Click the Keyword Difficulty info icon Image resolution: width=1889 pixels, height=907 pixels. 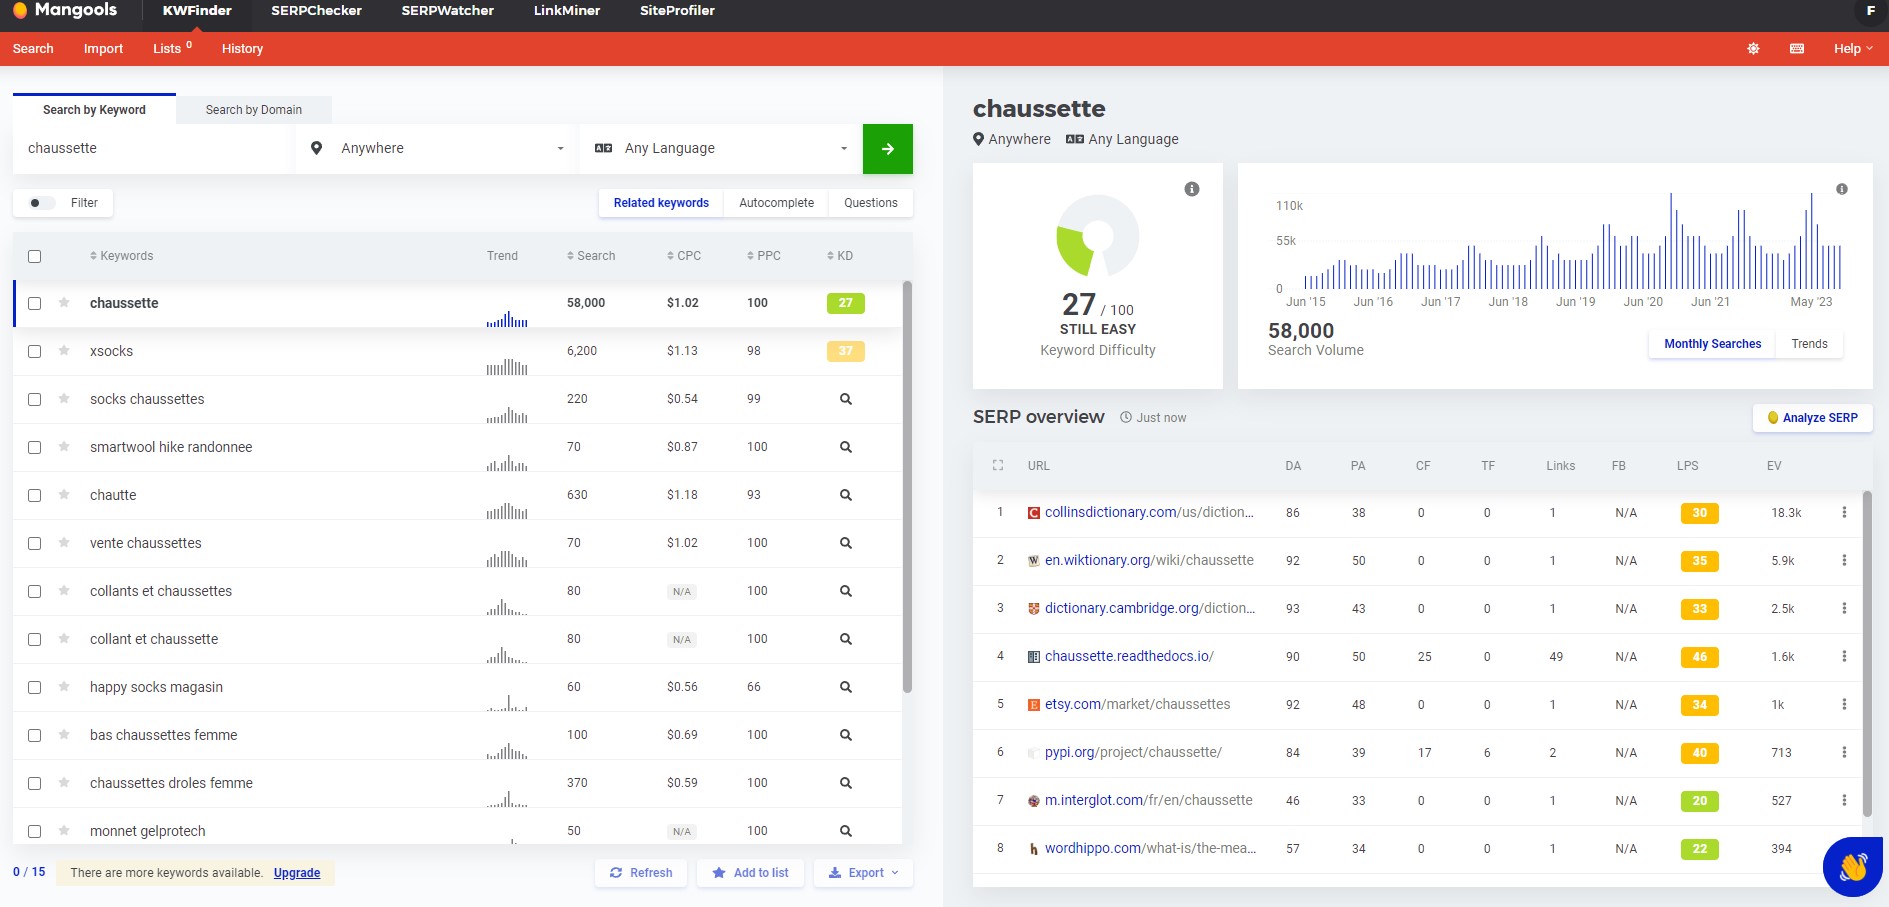[1192, 189]
